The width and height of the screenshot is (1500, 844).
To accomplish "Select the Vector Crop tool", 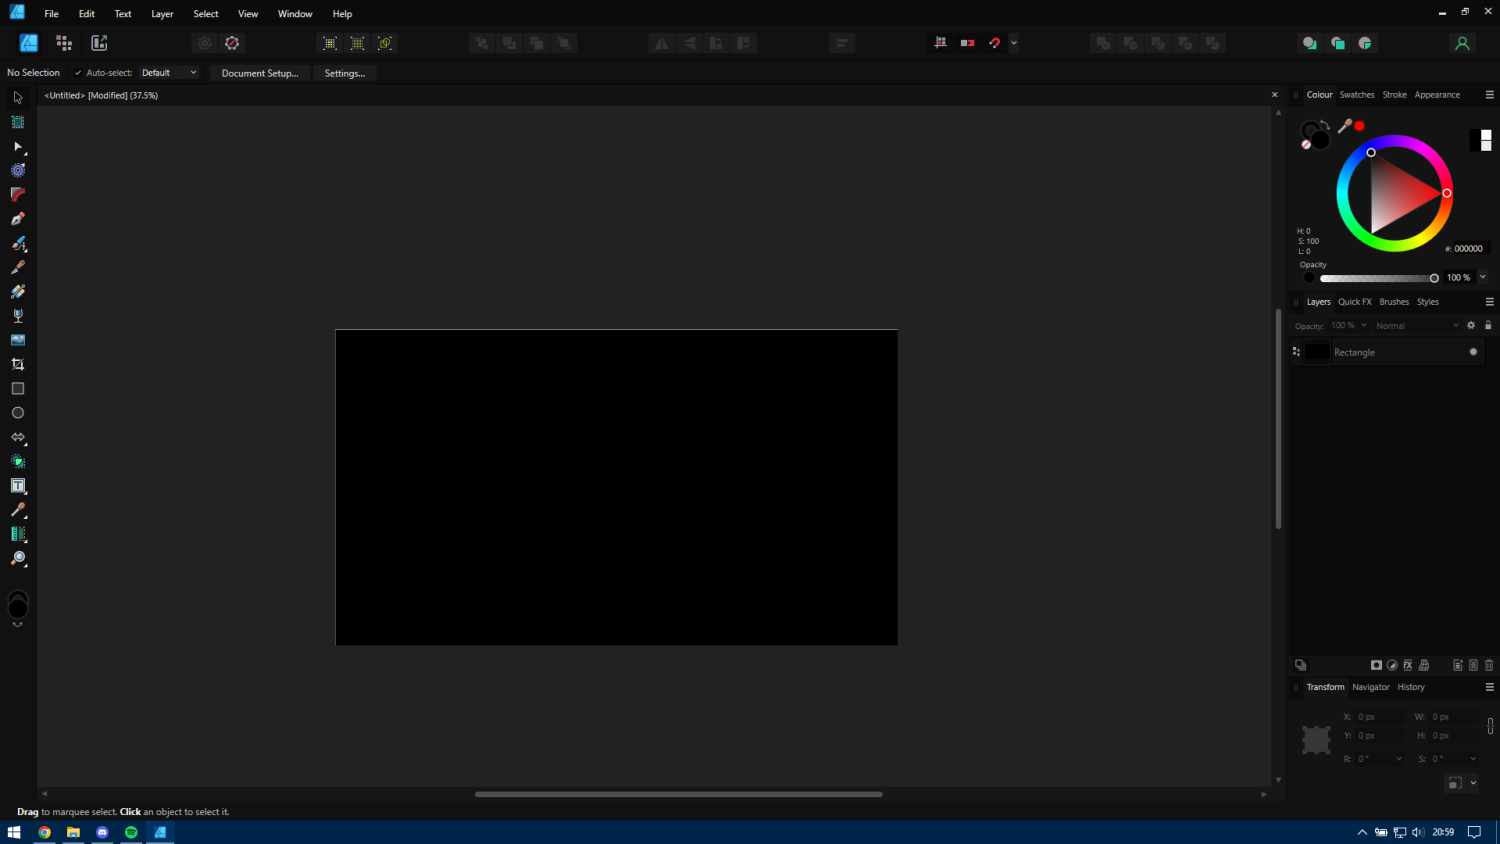I will [x=17, y=364].
